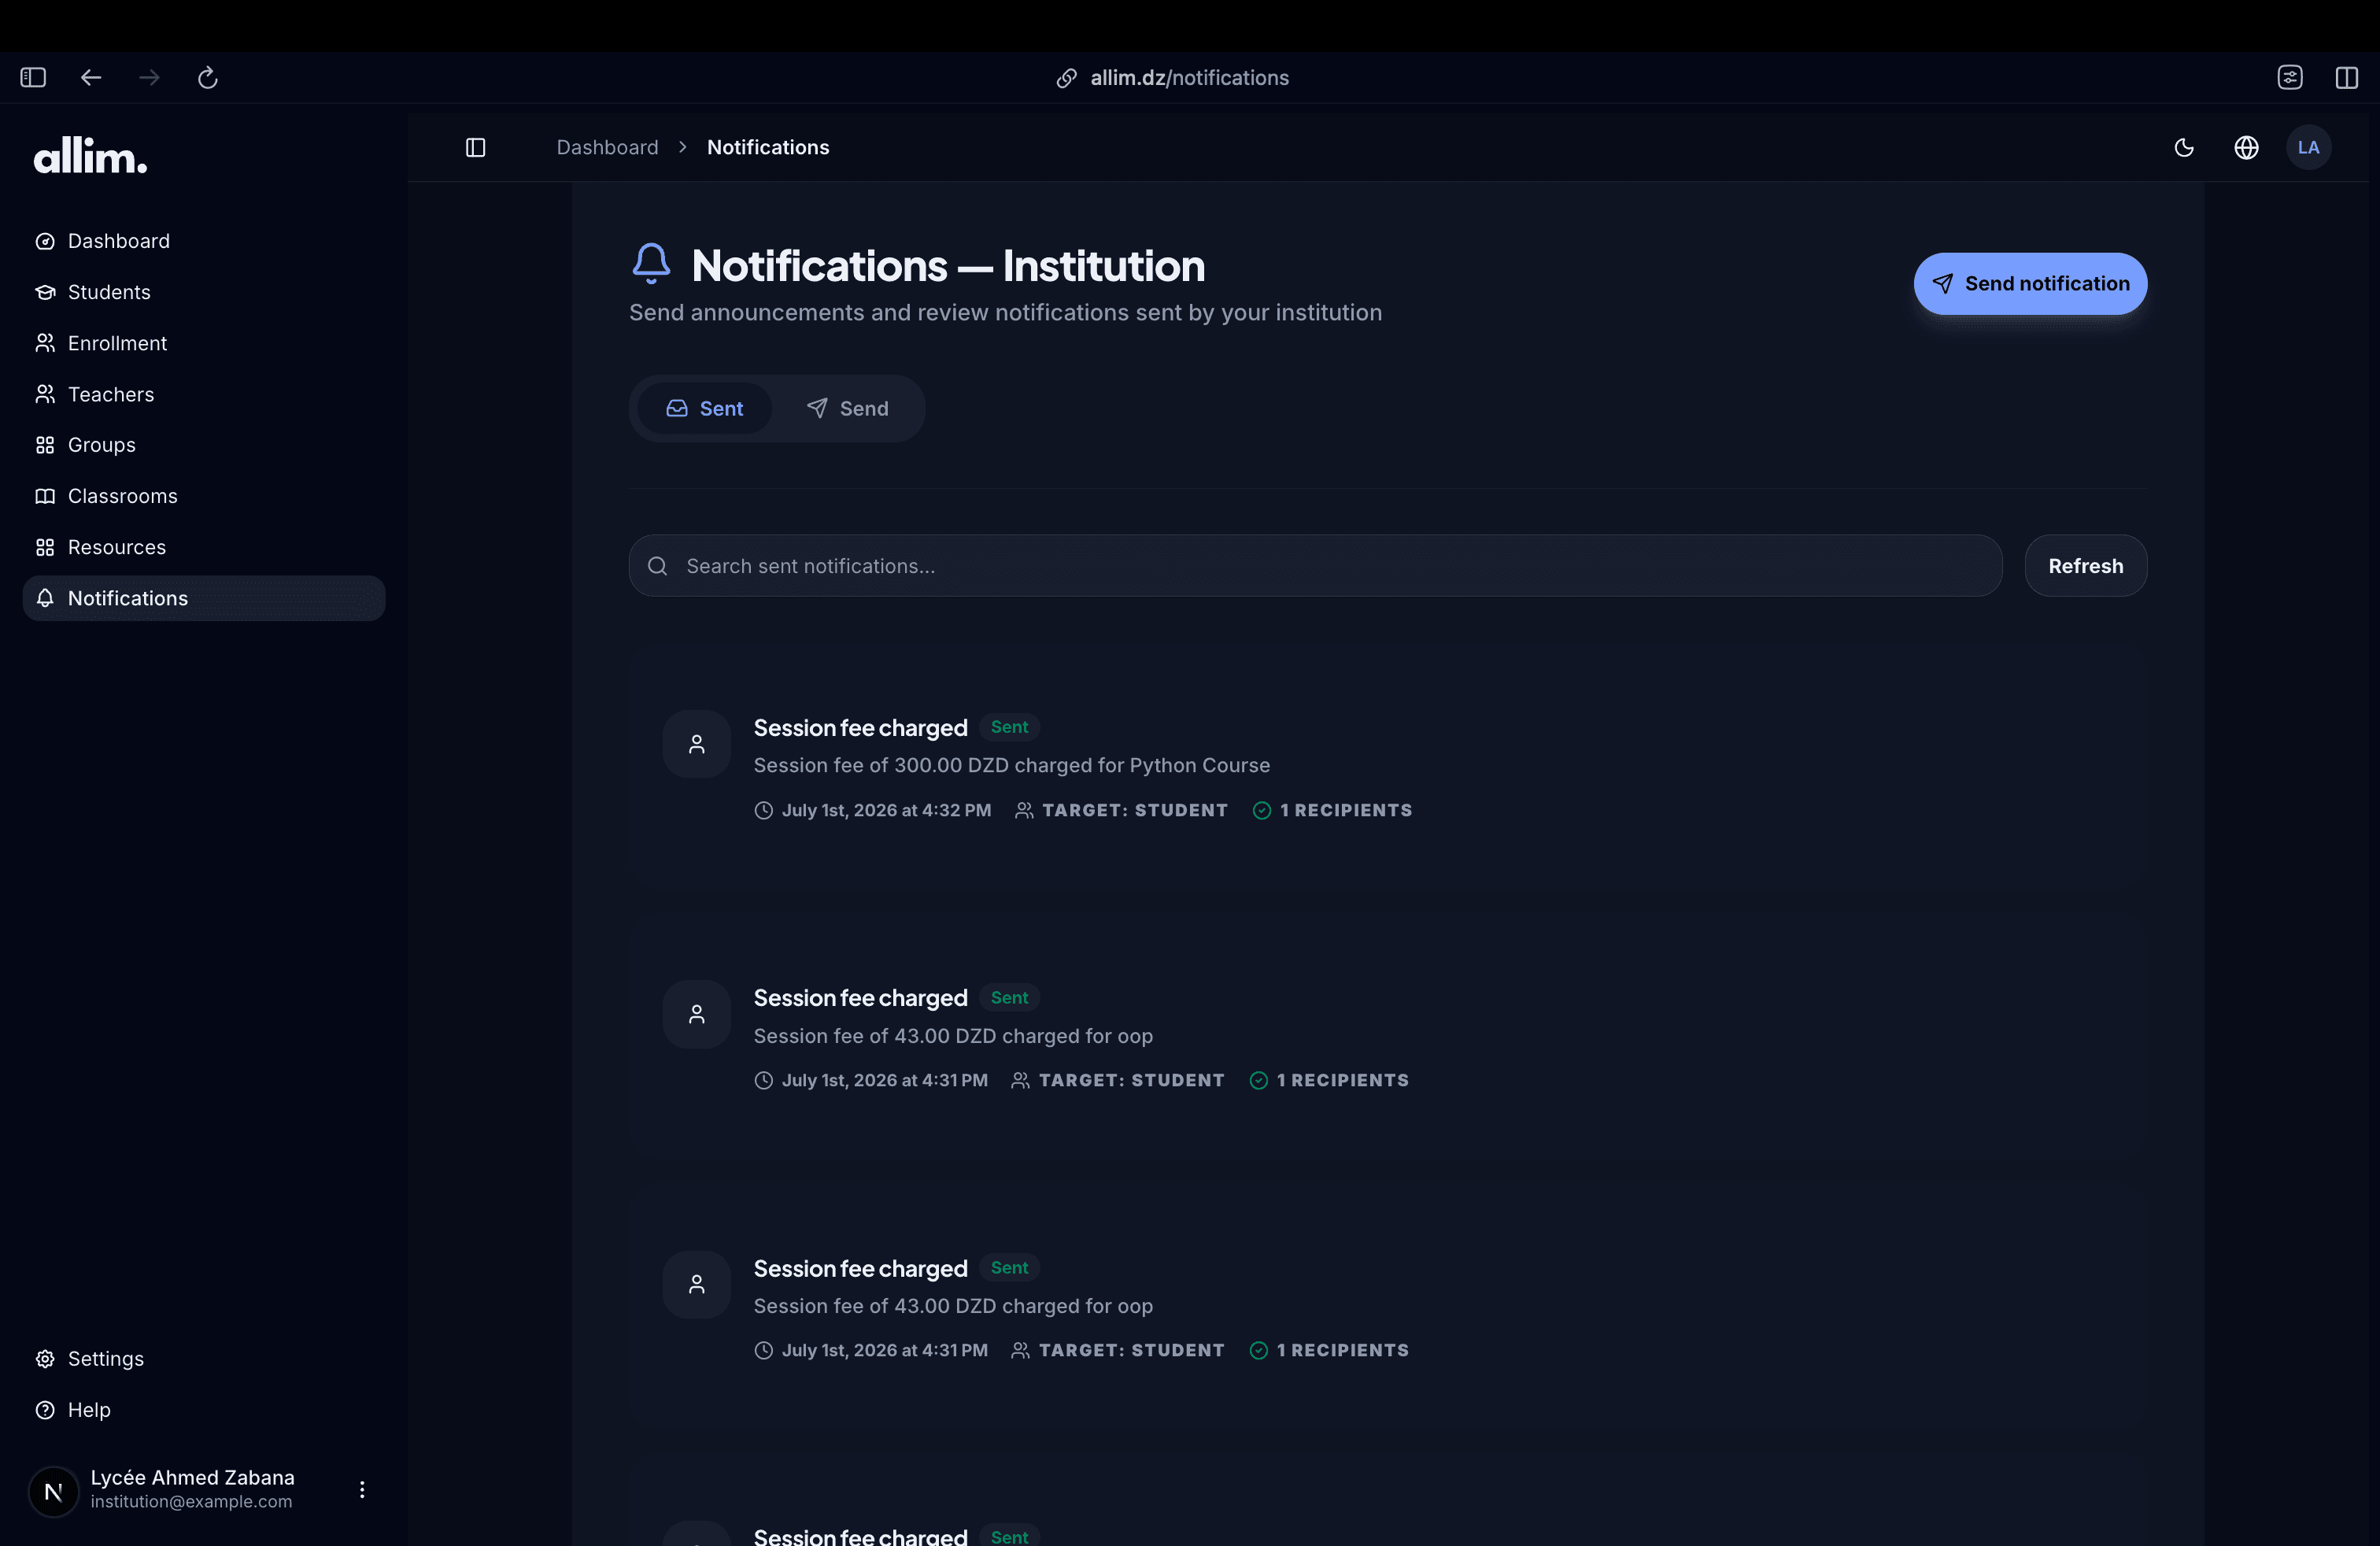Switch to the Sent tab
The height and width of the screenshot is (1546, 2380).
(704, 408)
